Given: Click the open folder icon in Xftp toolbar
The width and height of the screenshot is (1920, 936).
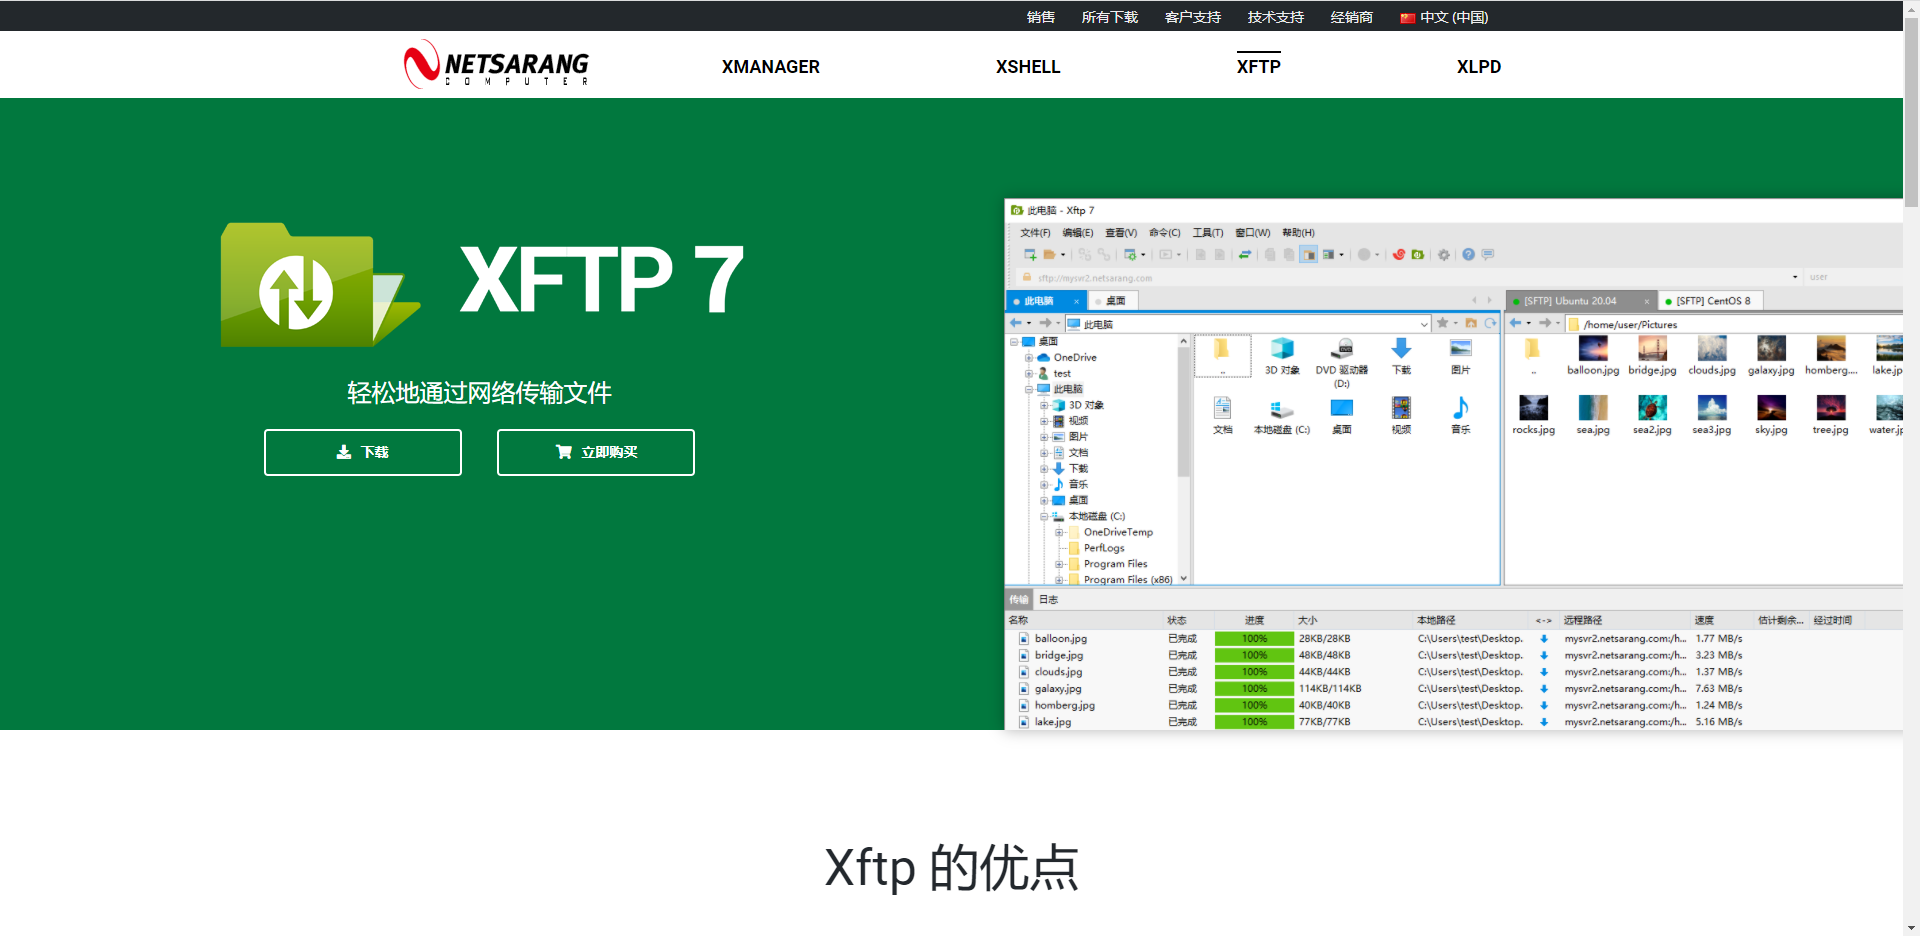Looking at the screenshot, I should 1050,255.
